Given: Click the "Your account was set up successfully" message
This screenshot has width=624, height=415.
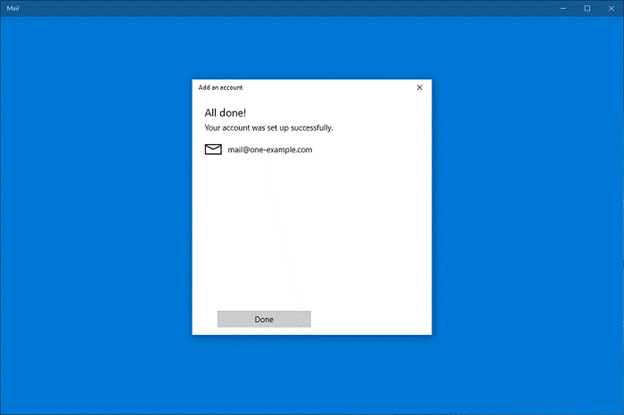Looking at the screenshot, I should tap(268, 128).
